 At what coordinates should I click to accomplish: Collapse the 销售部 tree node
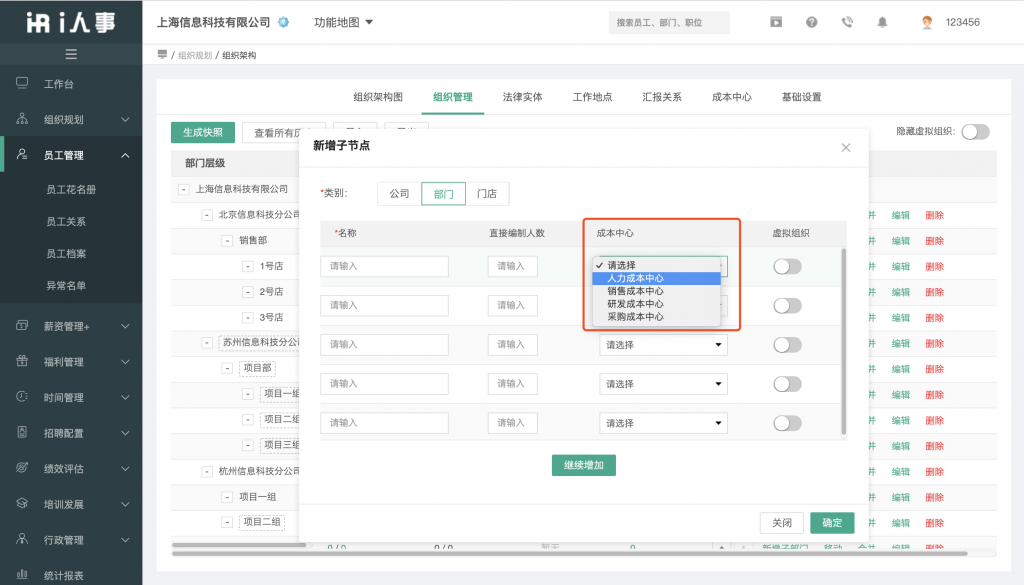(x=227, y=240)
